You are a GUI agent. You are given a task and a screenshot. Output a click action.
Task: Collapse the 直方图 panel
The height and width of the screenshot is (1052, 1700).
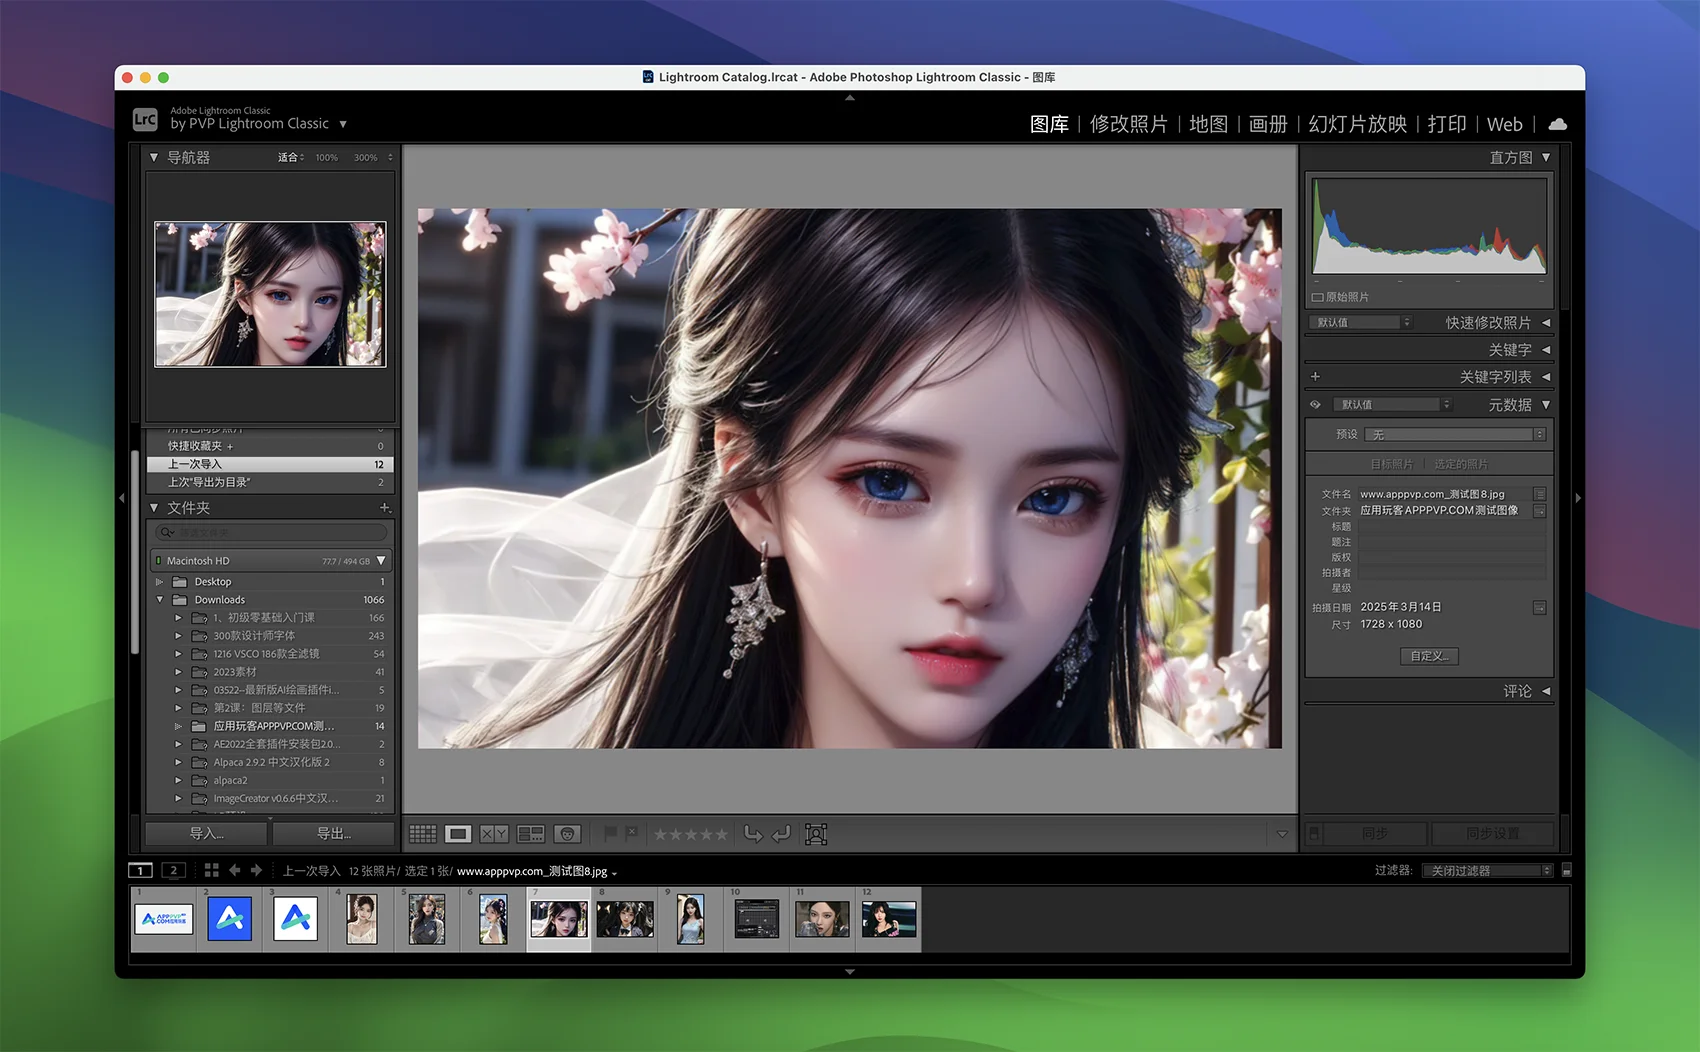[1546, 157]
